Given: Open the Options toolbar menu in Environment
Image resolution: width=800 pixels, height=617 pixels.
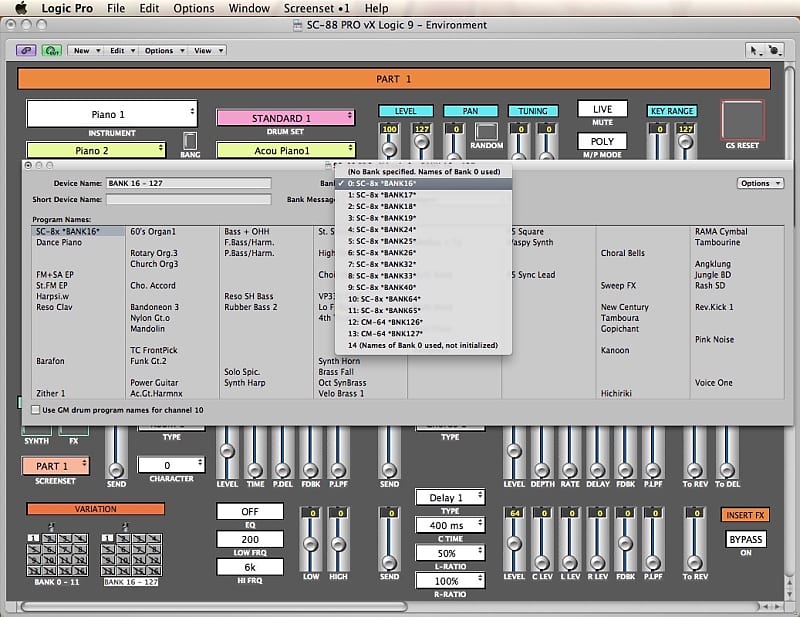Looking at the screenshot, I should [x=164, y=51].
